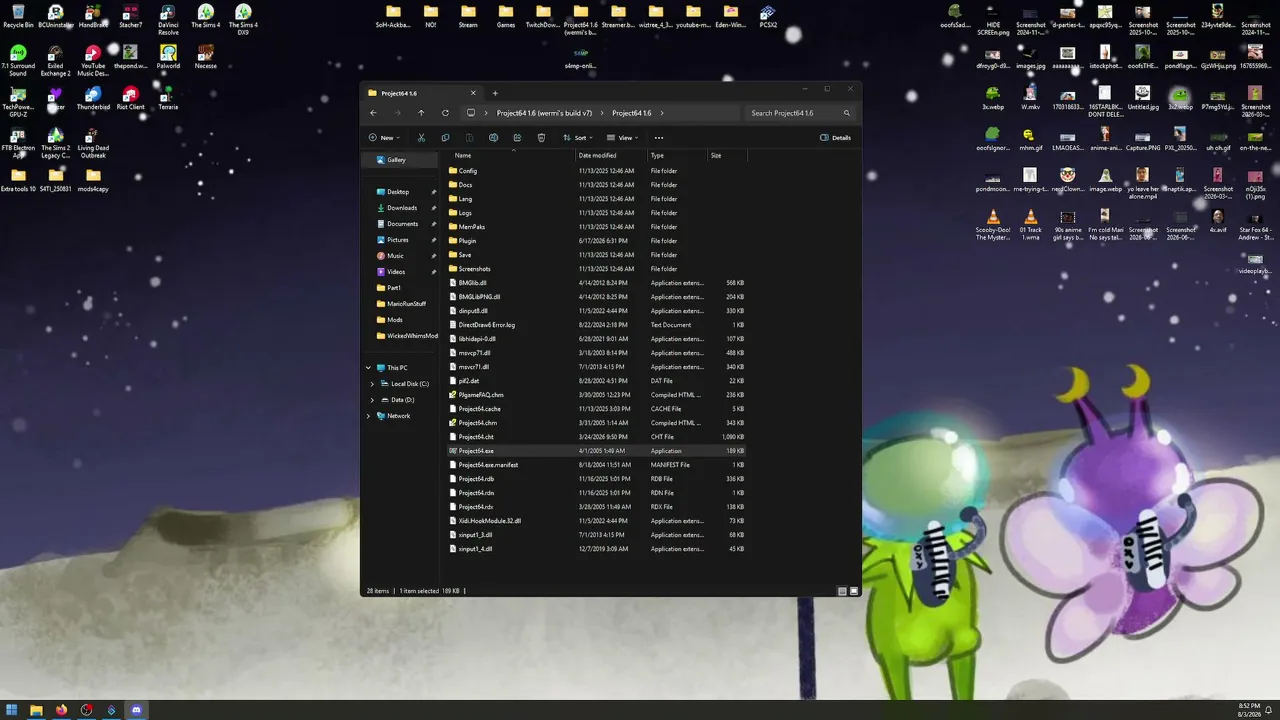Viewport: 1280px width, 720px height.
Task: Open the Windows Start button on taskbar
Action: tap(12, 710)
